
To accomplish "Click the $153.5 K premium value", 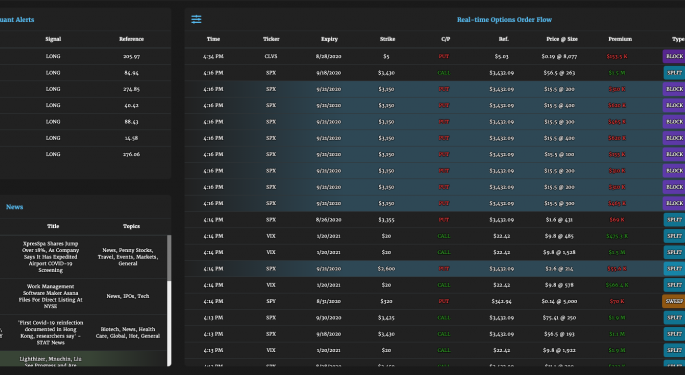I will click(617, 56).
